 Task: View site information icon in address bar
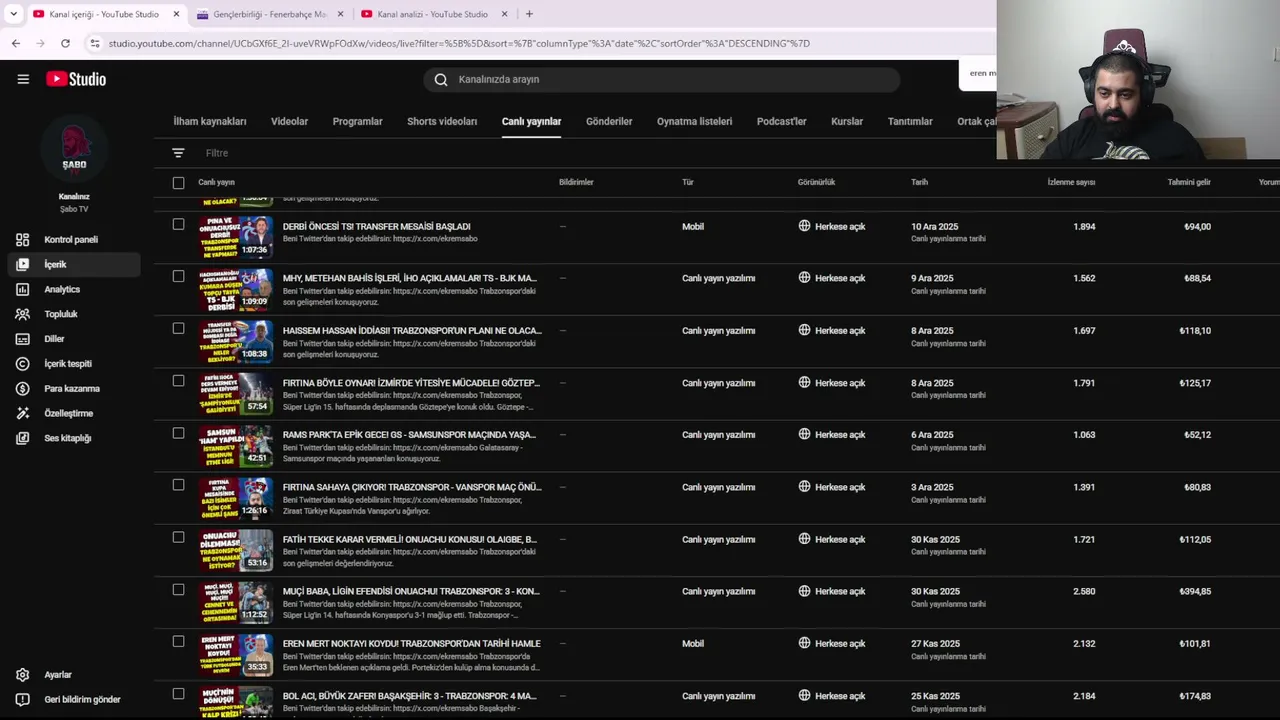(x=95, y=43)
